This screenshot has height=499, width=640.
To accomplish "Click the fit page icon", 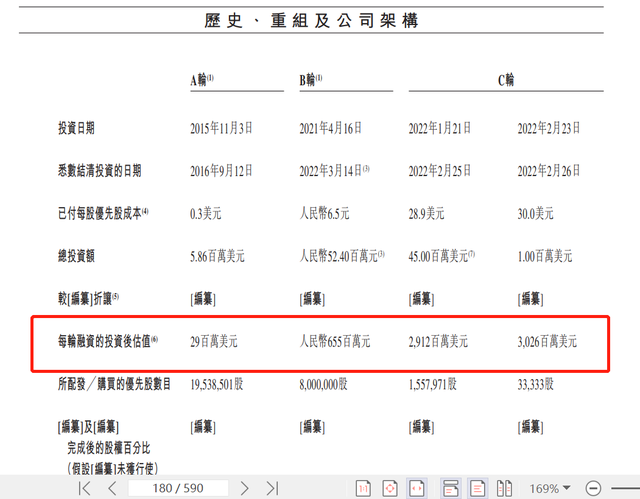I will 391,488.
